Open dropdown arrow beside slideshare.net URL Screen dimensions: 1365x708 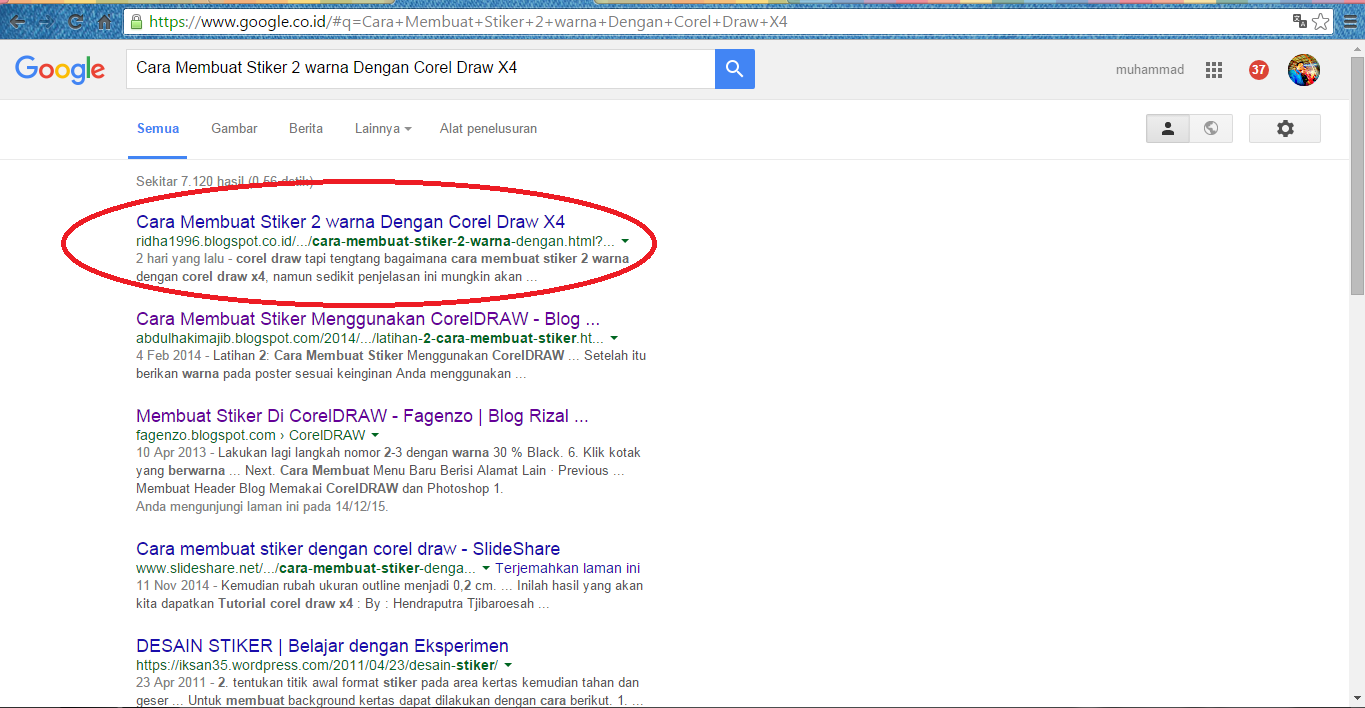486,568
